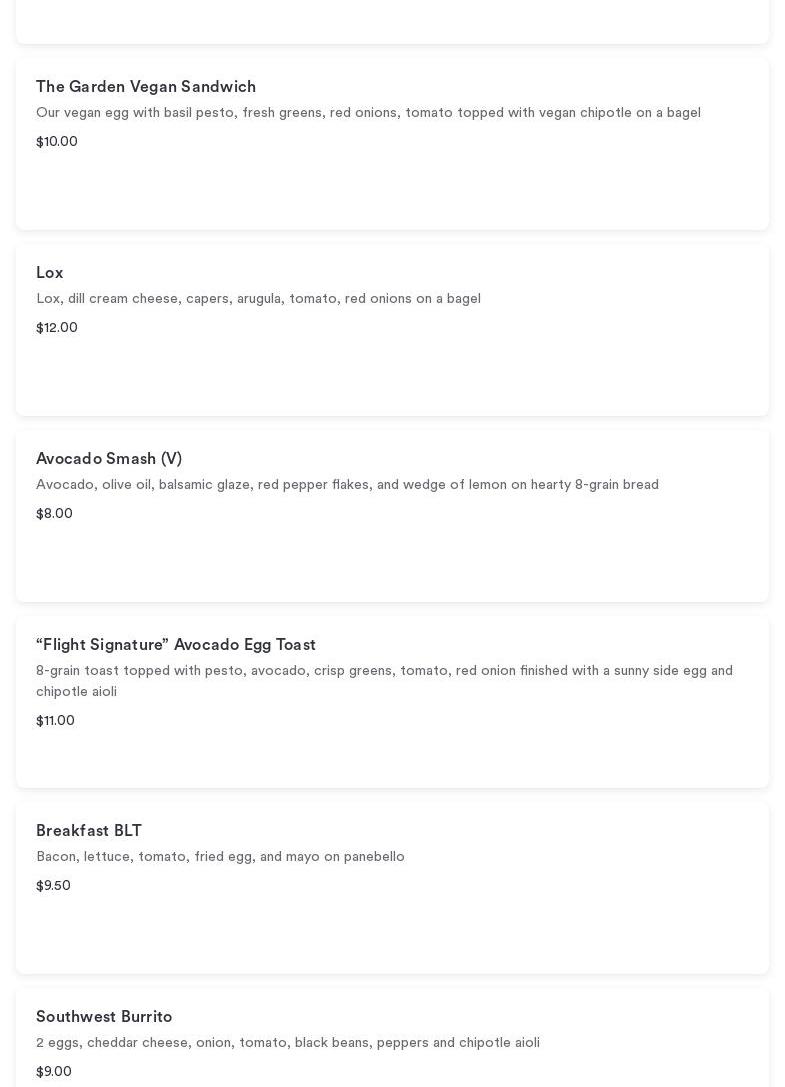785x1087 pixels.
Task: Click the Southwest Burrito ingredients description
Action: coord(288,1043)
